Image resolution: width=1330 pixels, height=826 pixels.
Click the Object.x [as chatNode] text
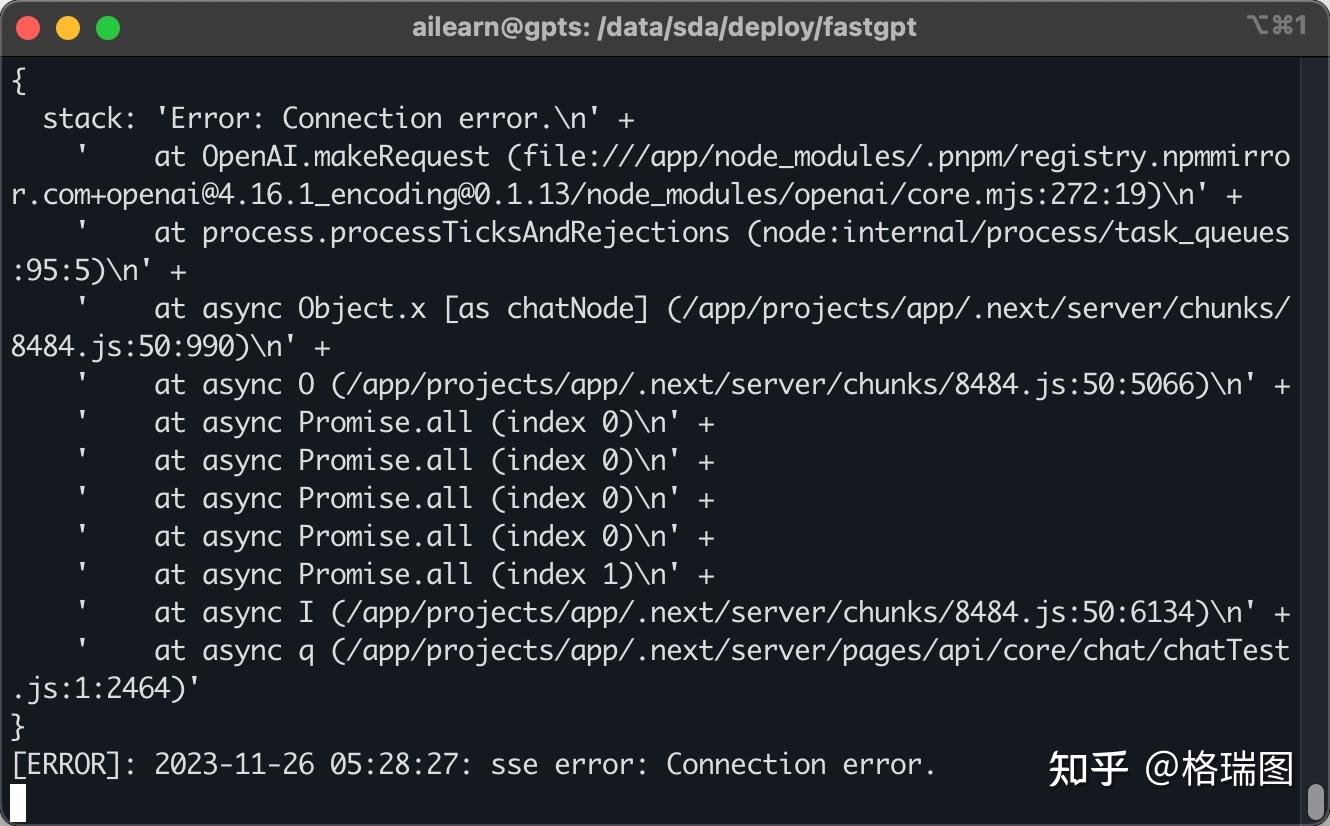pos(474,309)
